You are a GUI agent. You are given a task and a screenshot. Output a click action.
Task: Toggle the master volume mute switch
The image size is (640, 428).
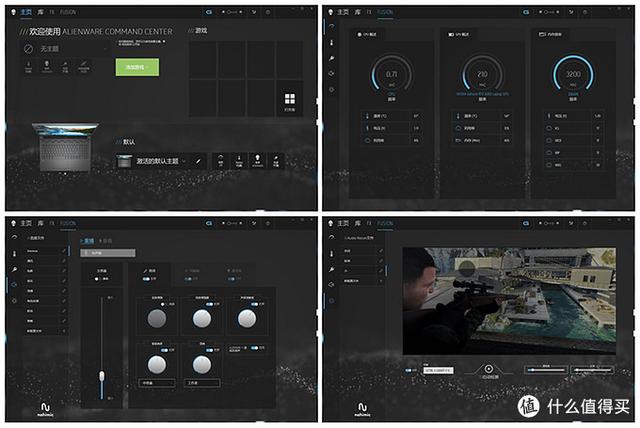[97, 279]
